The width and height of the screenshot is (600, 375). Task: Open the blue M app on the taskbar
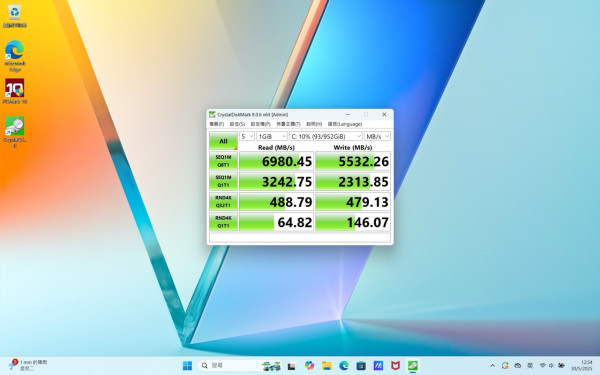coord(378,365)
